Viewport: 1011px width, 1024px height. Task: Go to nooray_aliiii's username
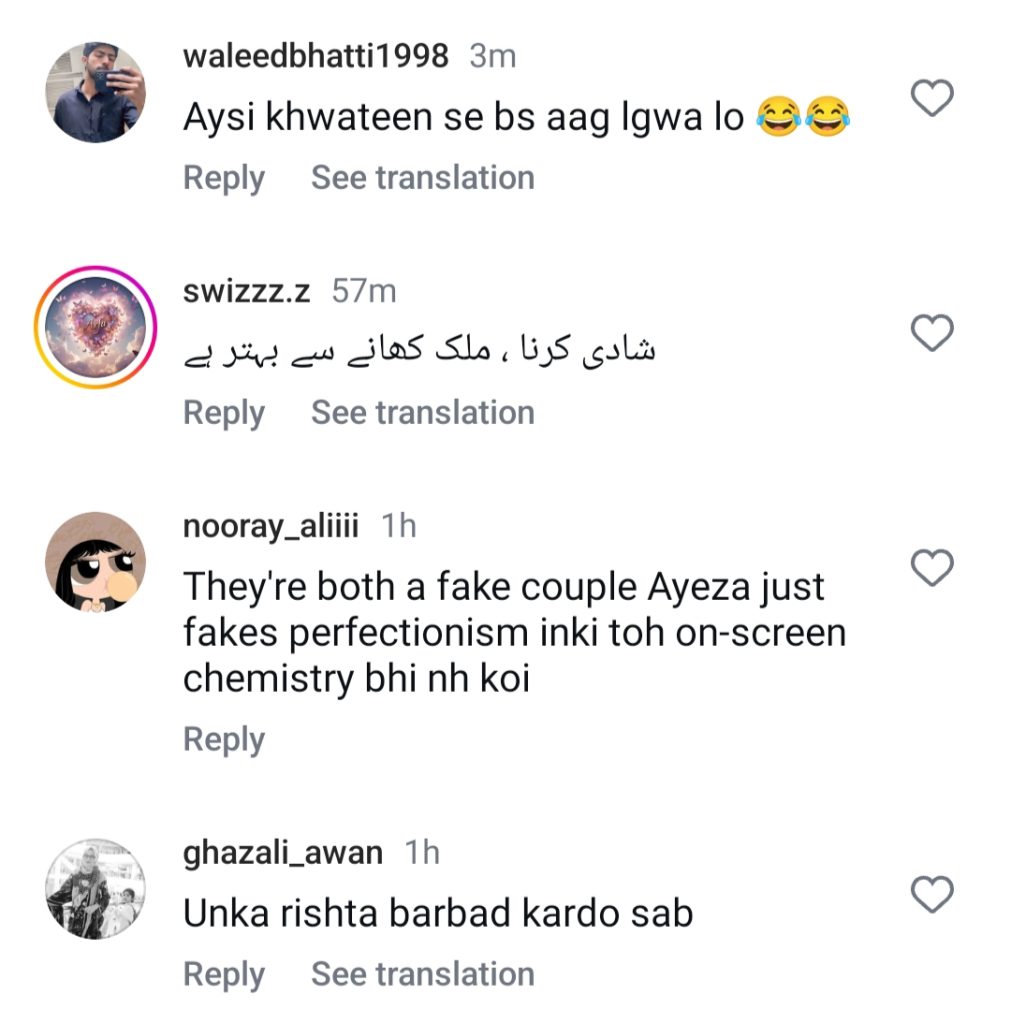pos(271,526)
